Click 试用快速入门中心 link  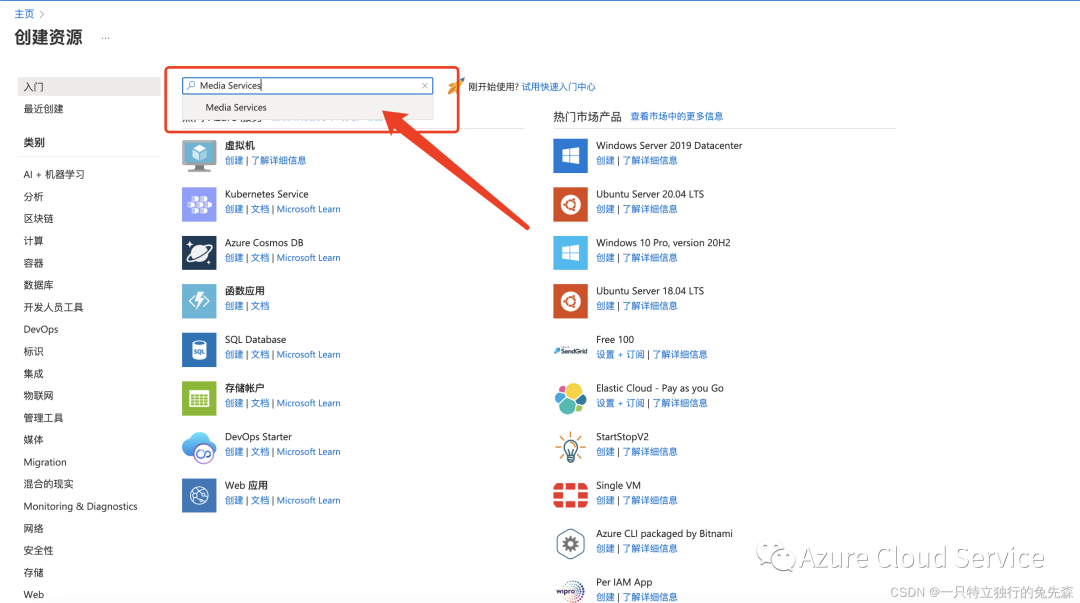click(558, 87)
